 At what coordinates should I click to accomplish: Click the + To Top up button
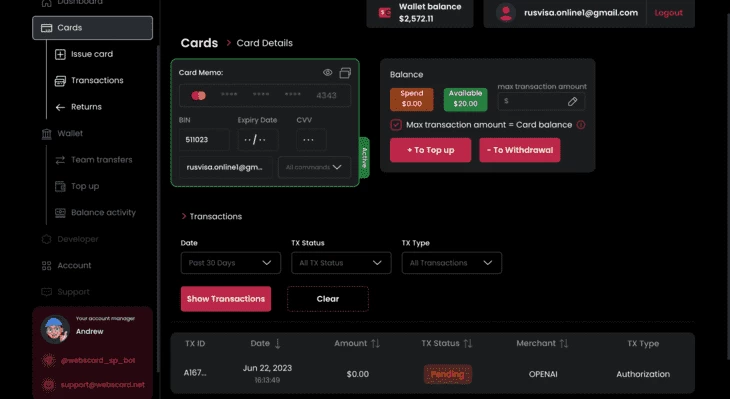431,150
